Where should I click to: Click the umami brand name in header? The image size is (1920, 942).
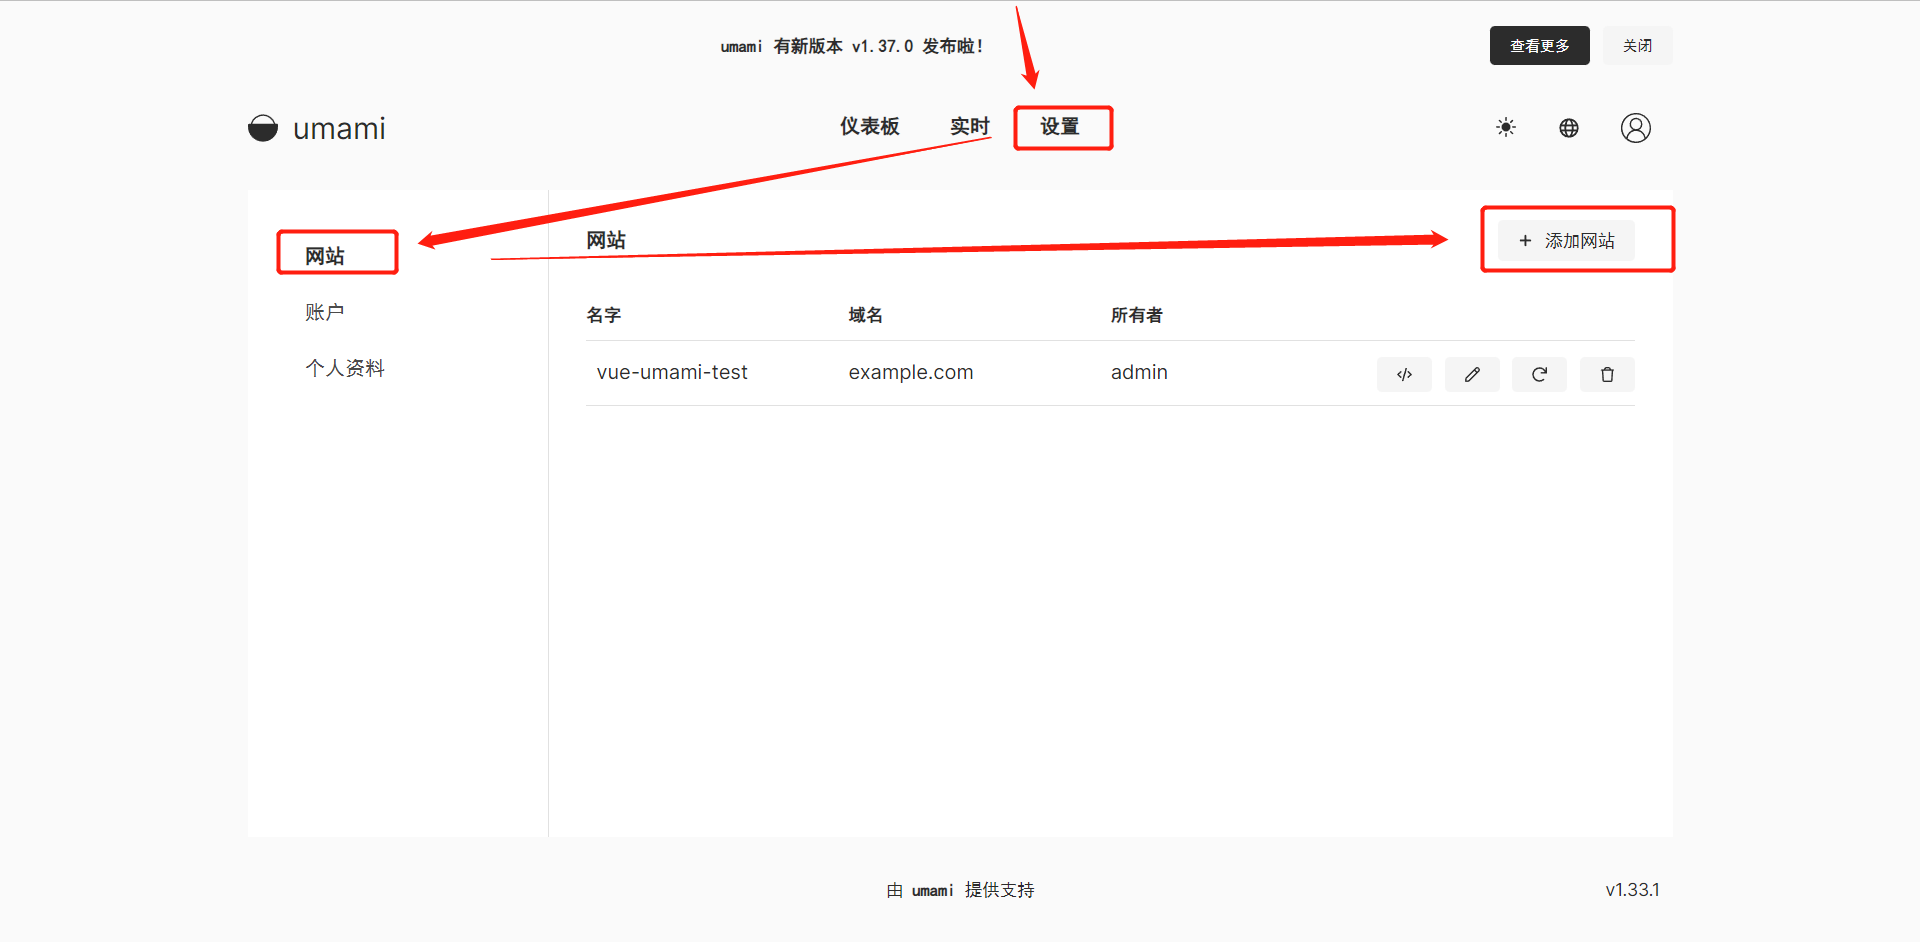(x=339, y=129)
